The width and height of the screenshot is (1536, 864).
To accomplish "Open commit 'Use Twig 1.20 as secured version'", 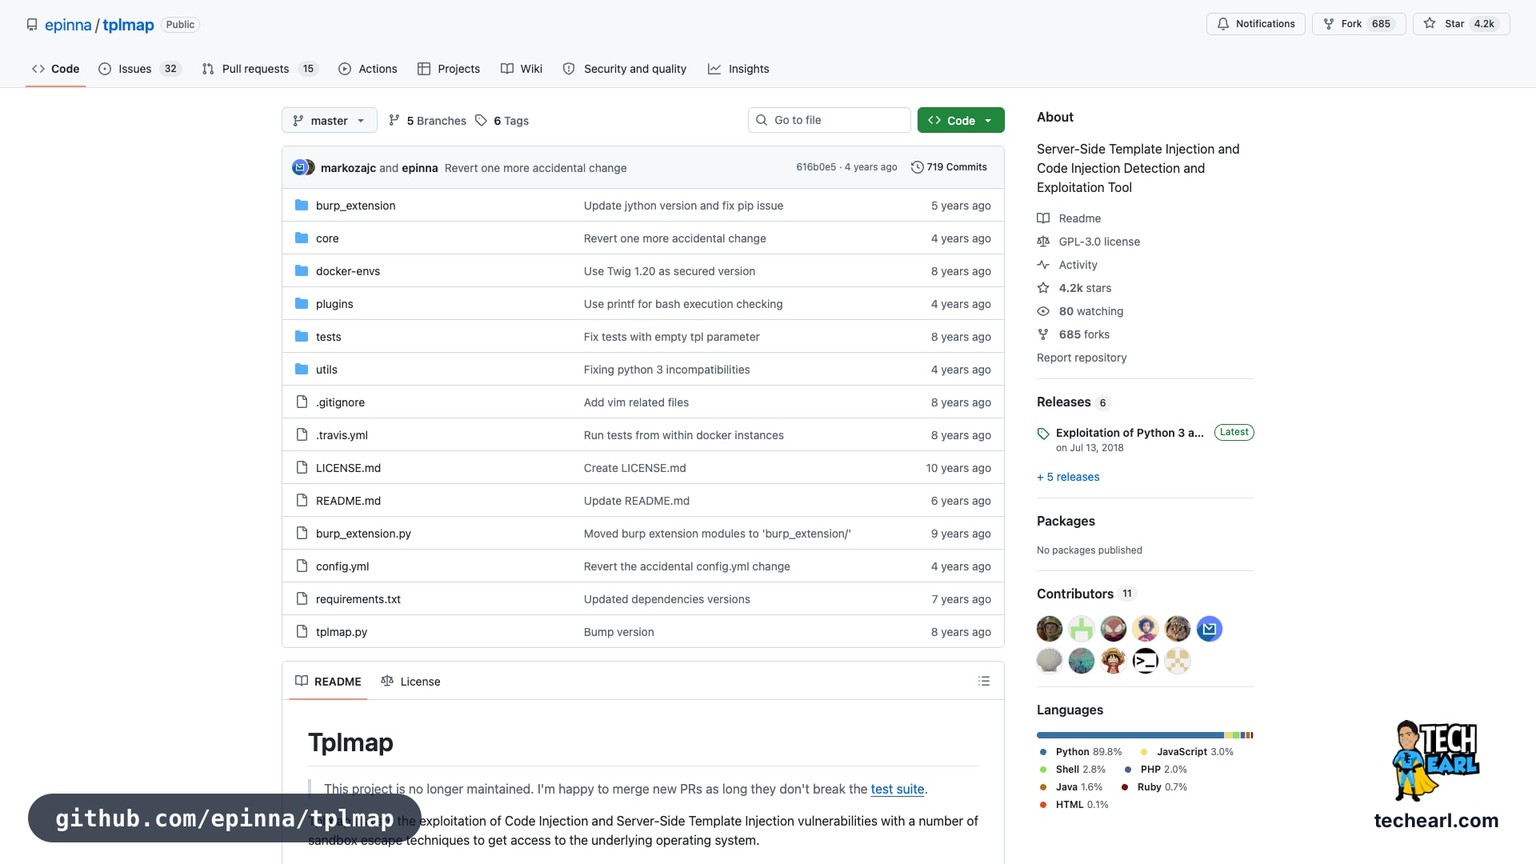I will tap(669, 271).
